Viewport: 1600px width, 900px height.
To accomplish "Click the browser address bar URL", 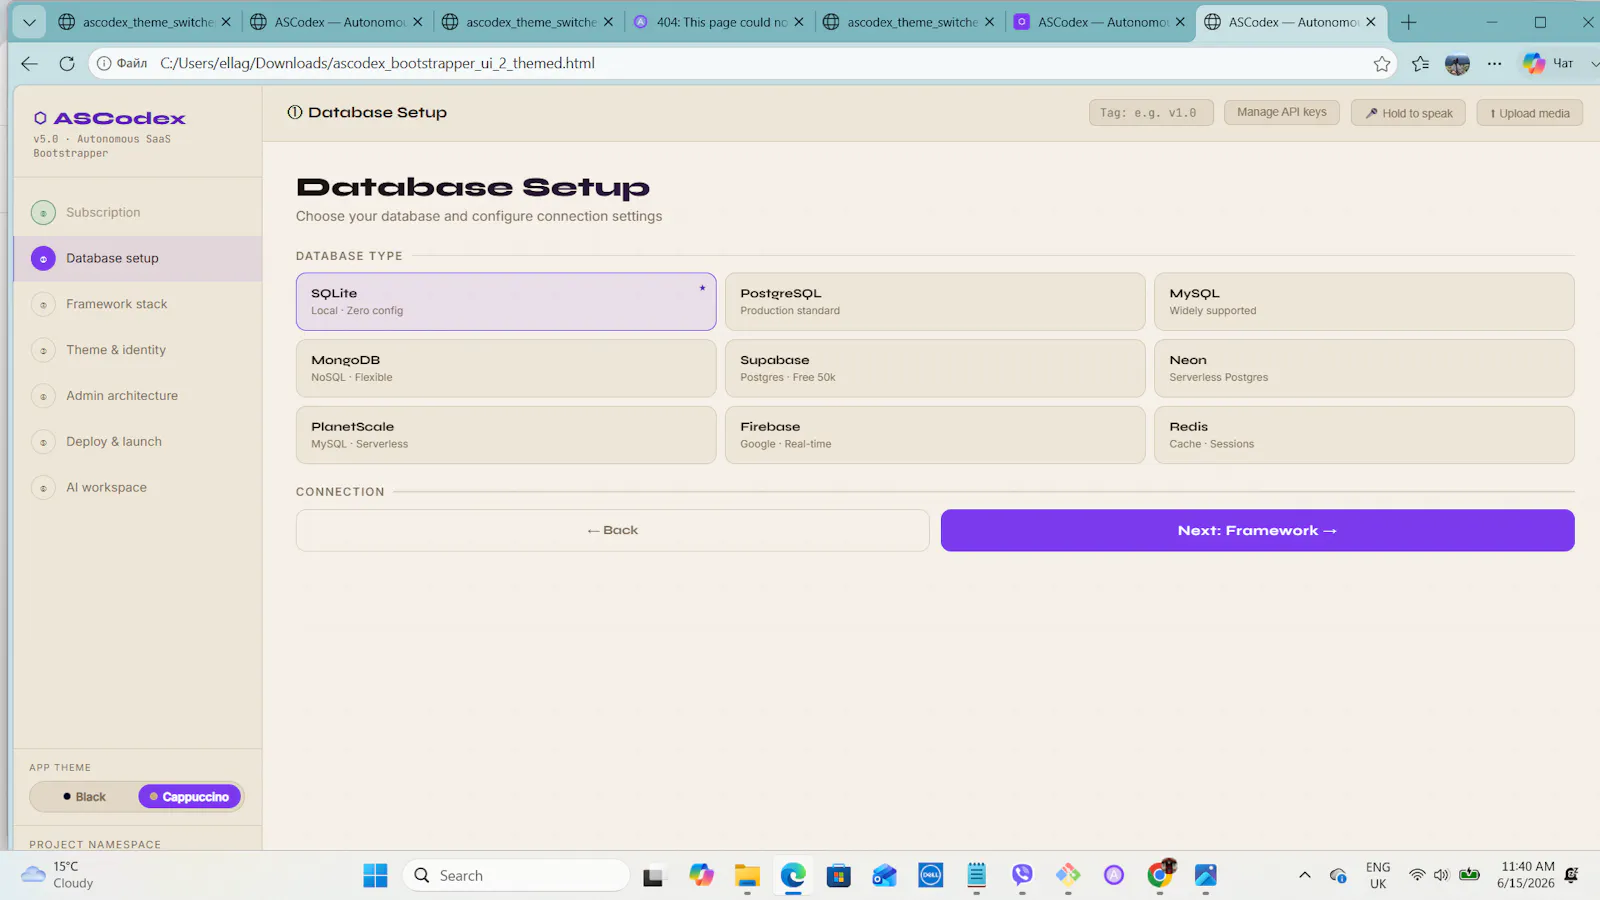I will click(x=378, y=63).
